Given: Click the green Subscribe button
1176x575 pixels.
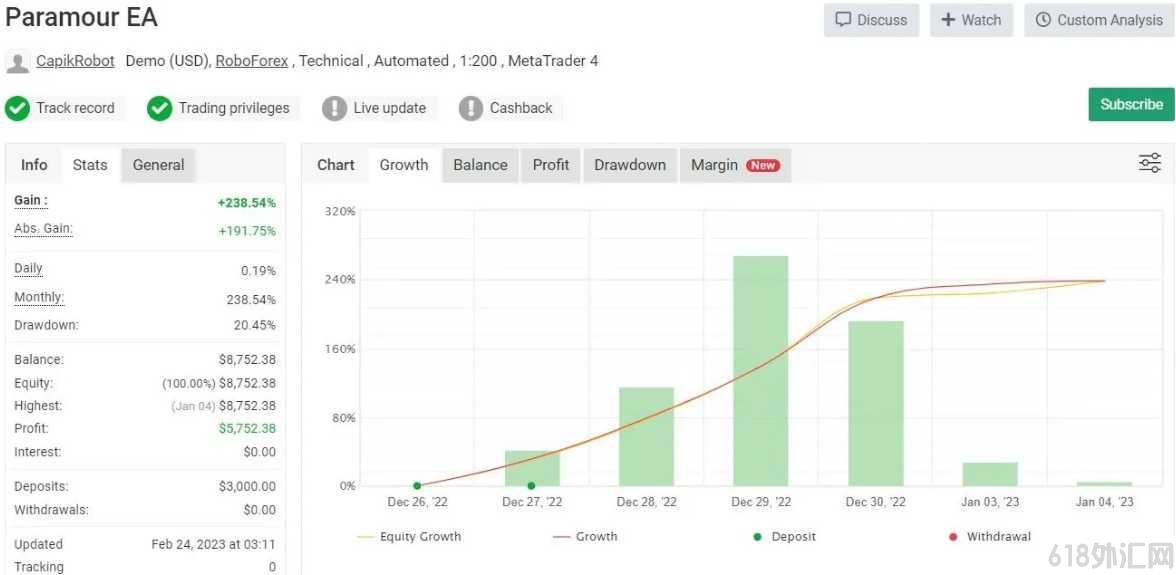Looking at the screenshot, I should pos(1131,104).
